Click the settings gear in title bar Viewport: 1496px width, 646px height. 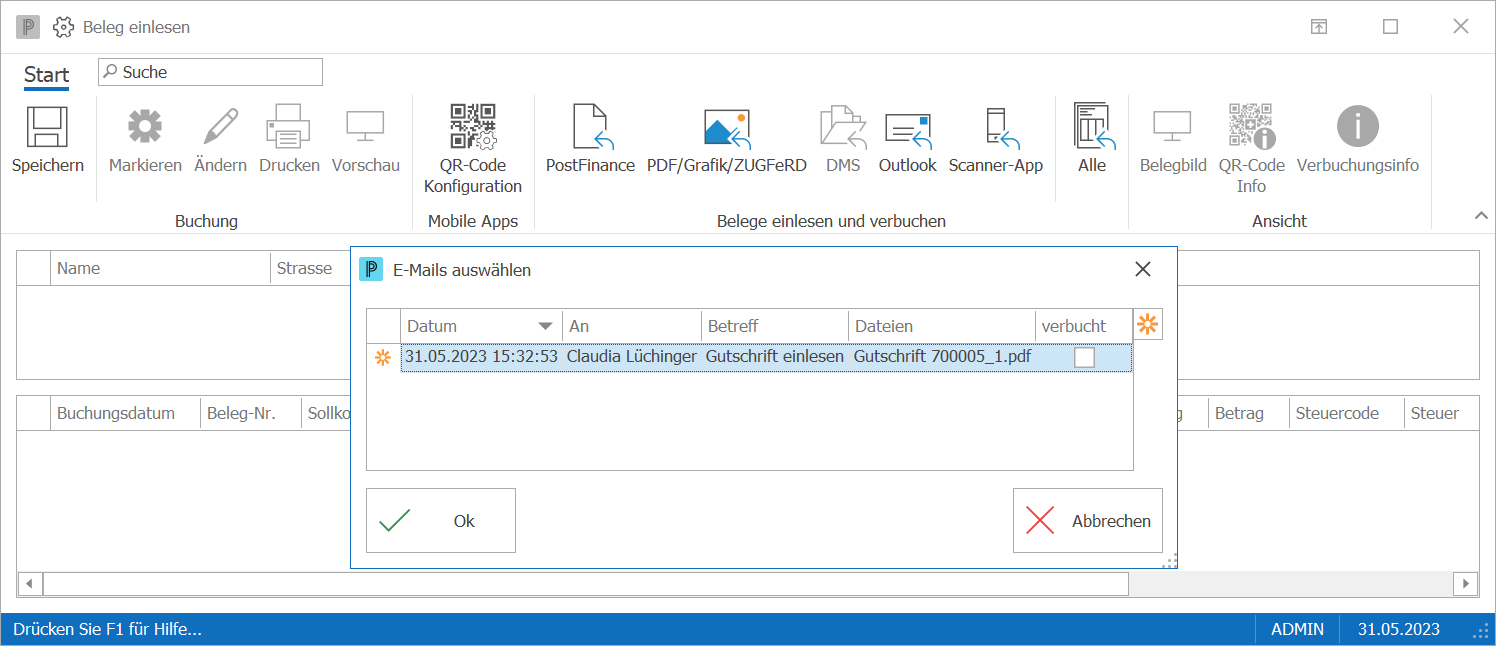[x=63, y=27]
